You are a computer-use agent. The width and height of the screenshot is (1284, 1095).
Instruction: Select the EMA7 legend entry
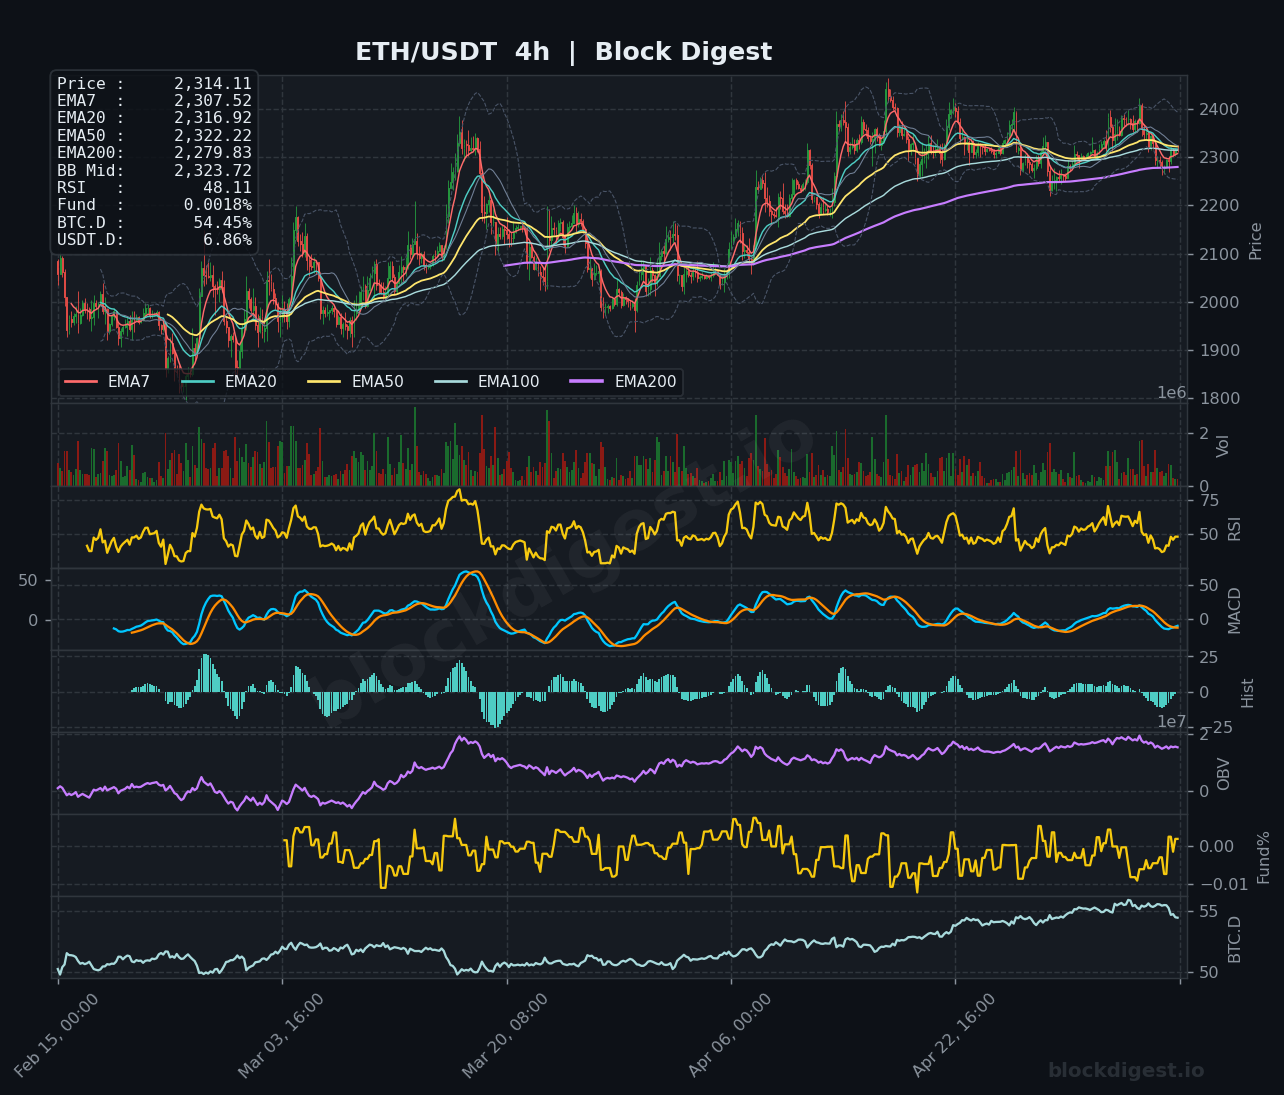click(x=107, y=382)
